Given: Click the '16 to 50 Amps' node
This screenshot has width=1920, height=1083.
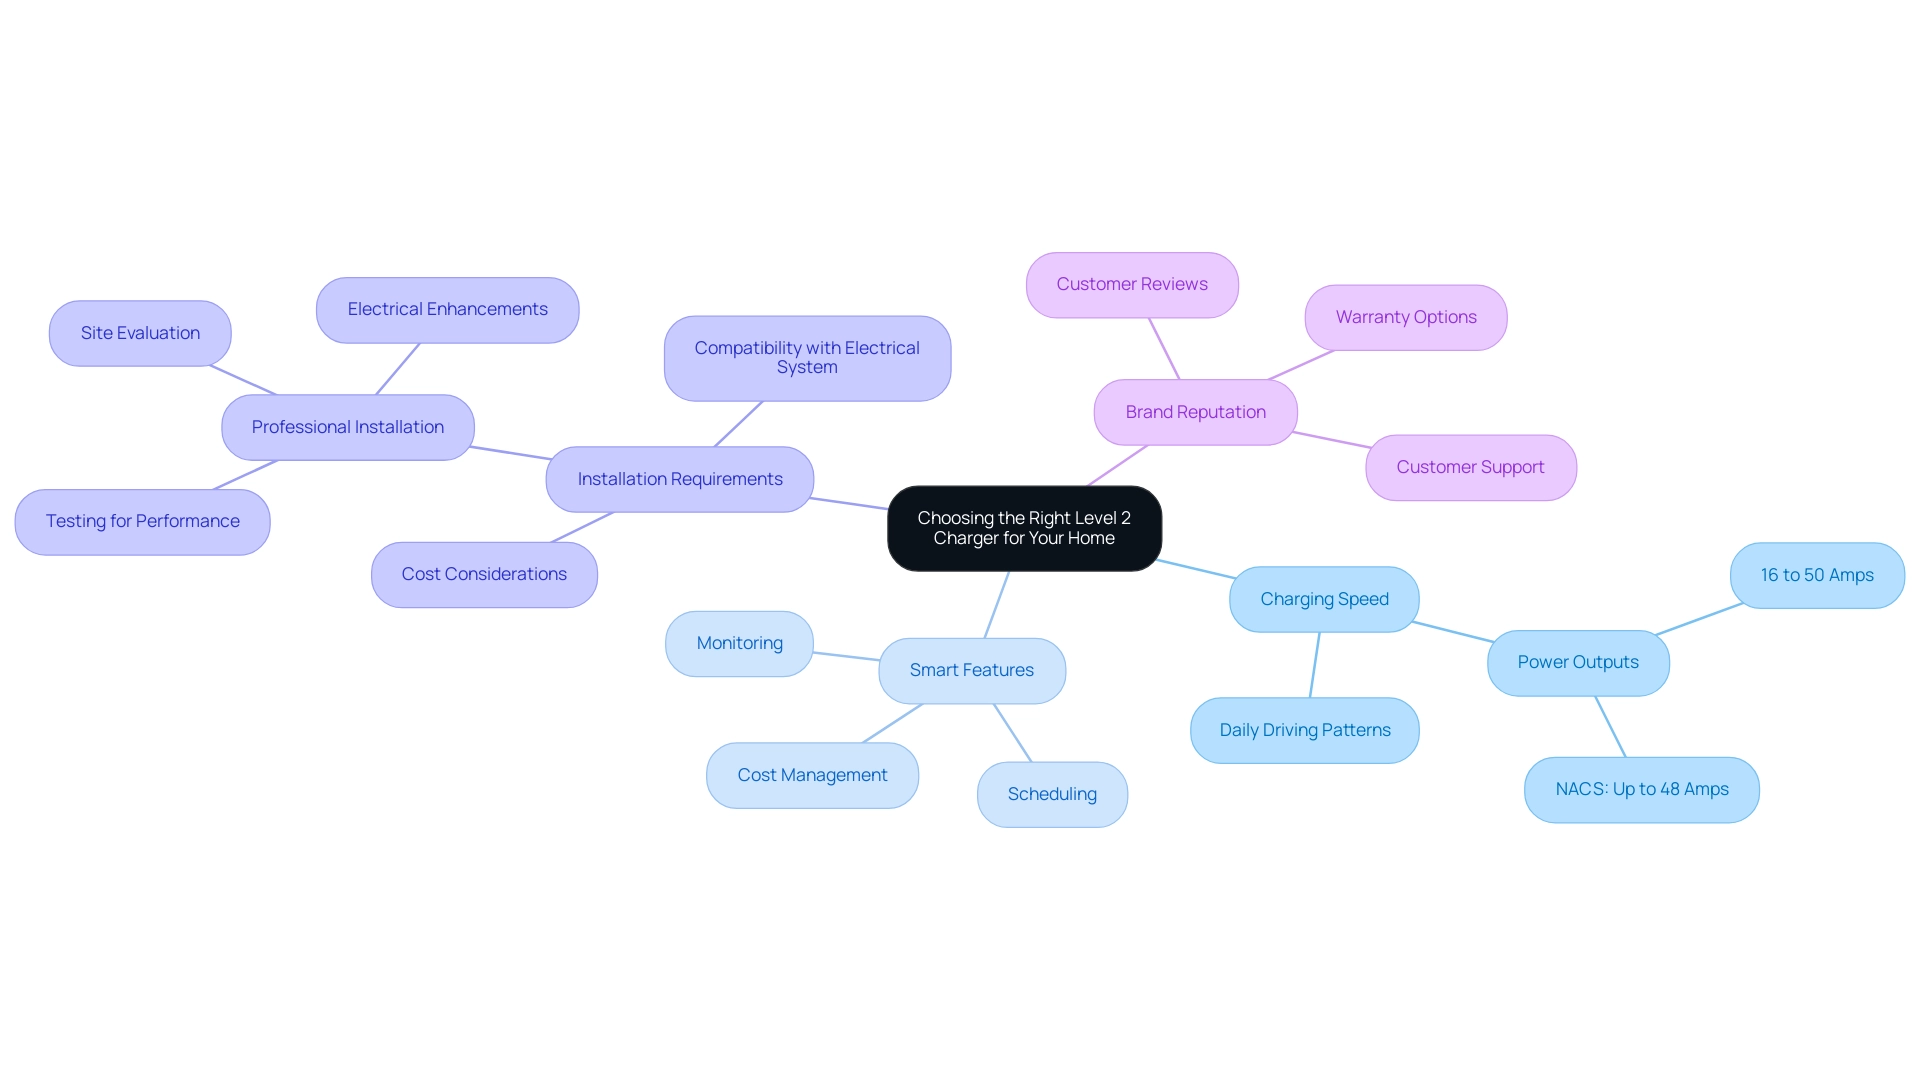Looking at the screenshot, I should click(x=1815, y=574).
